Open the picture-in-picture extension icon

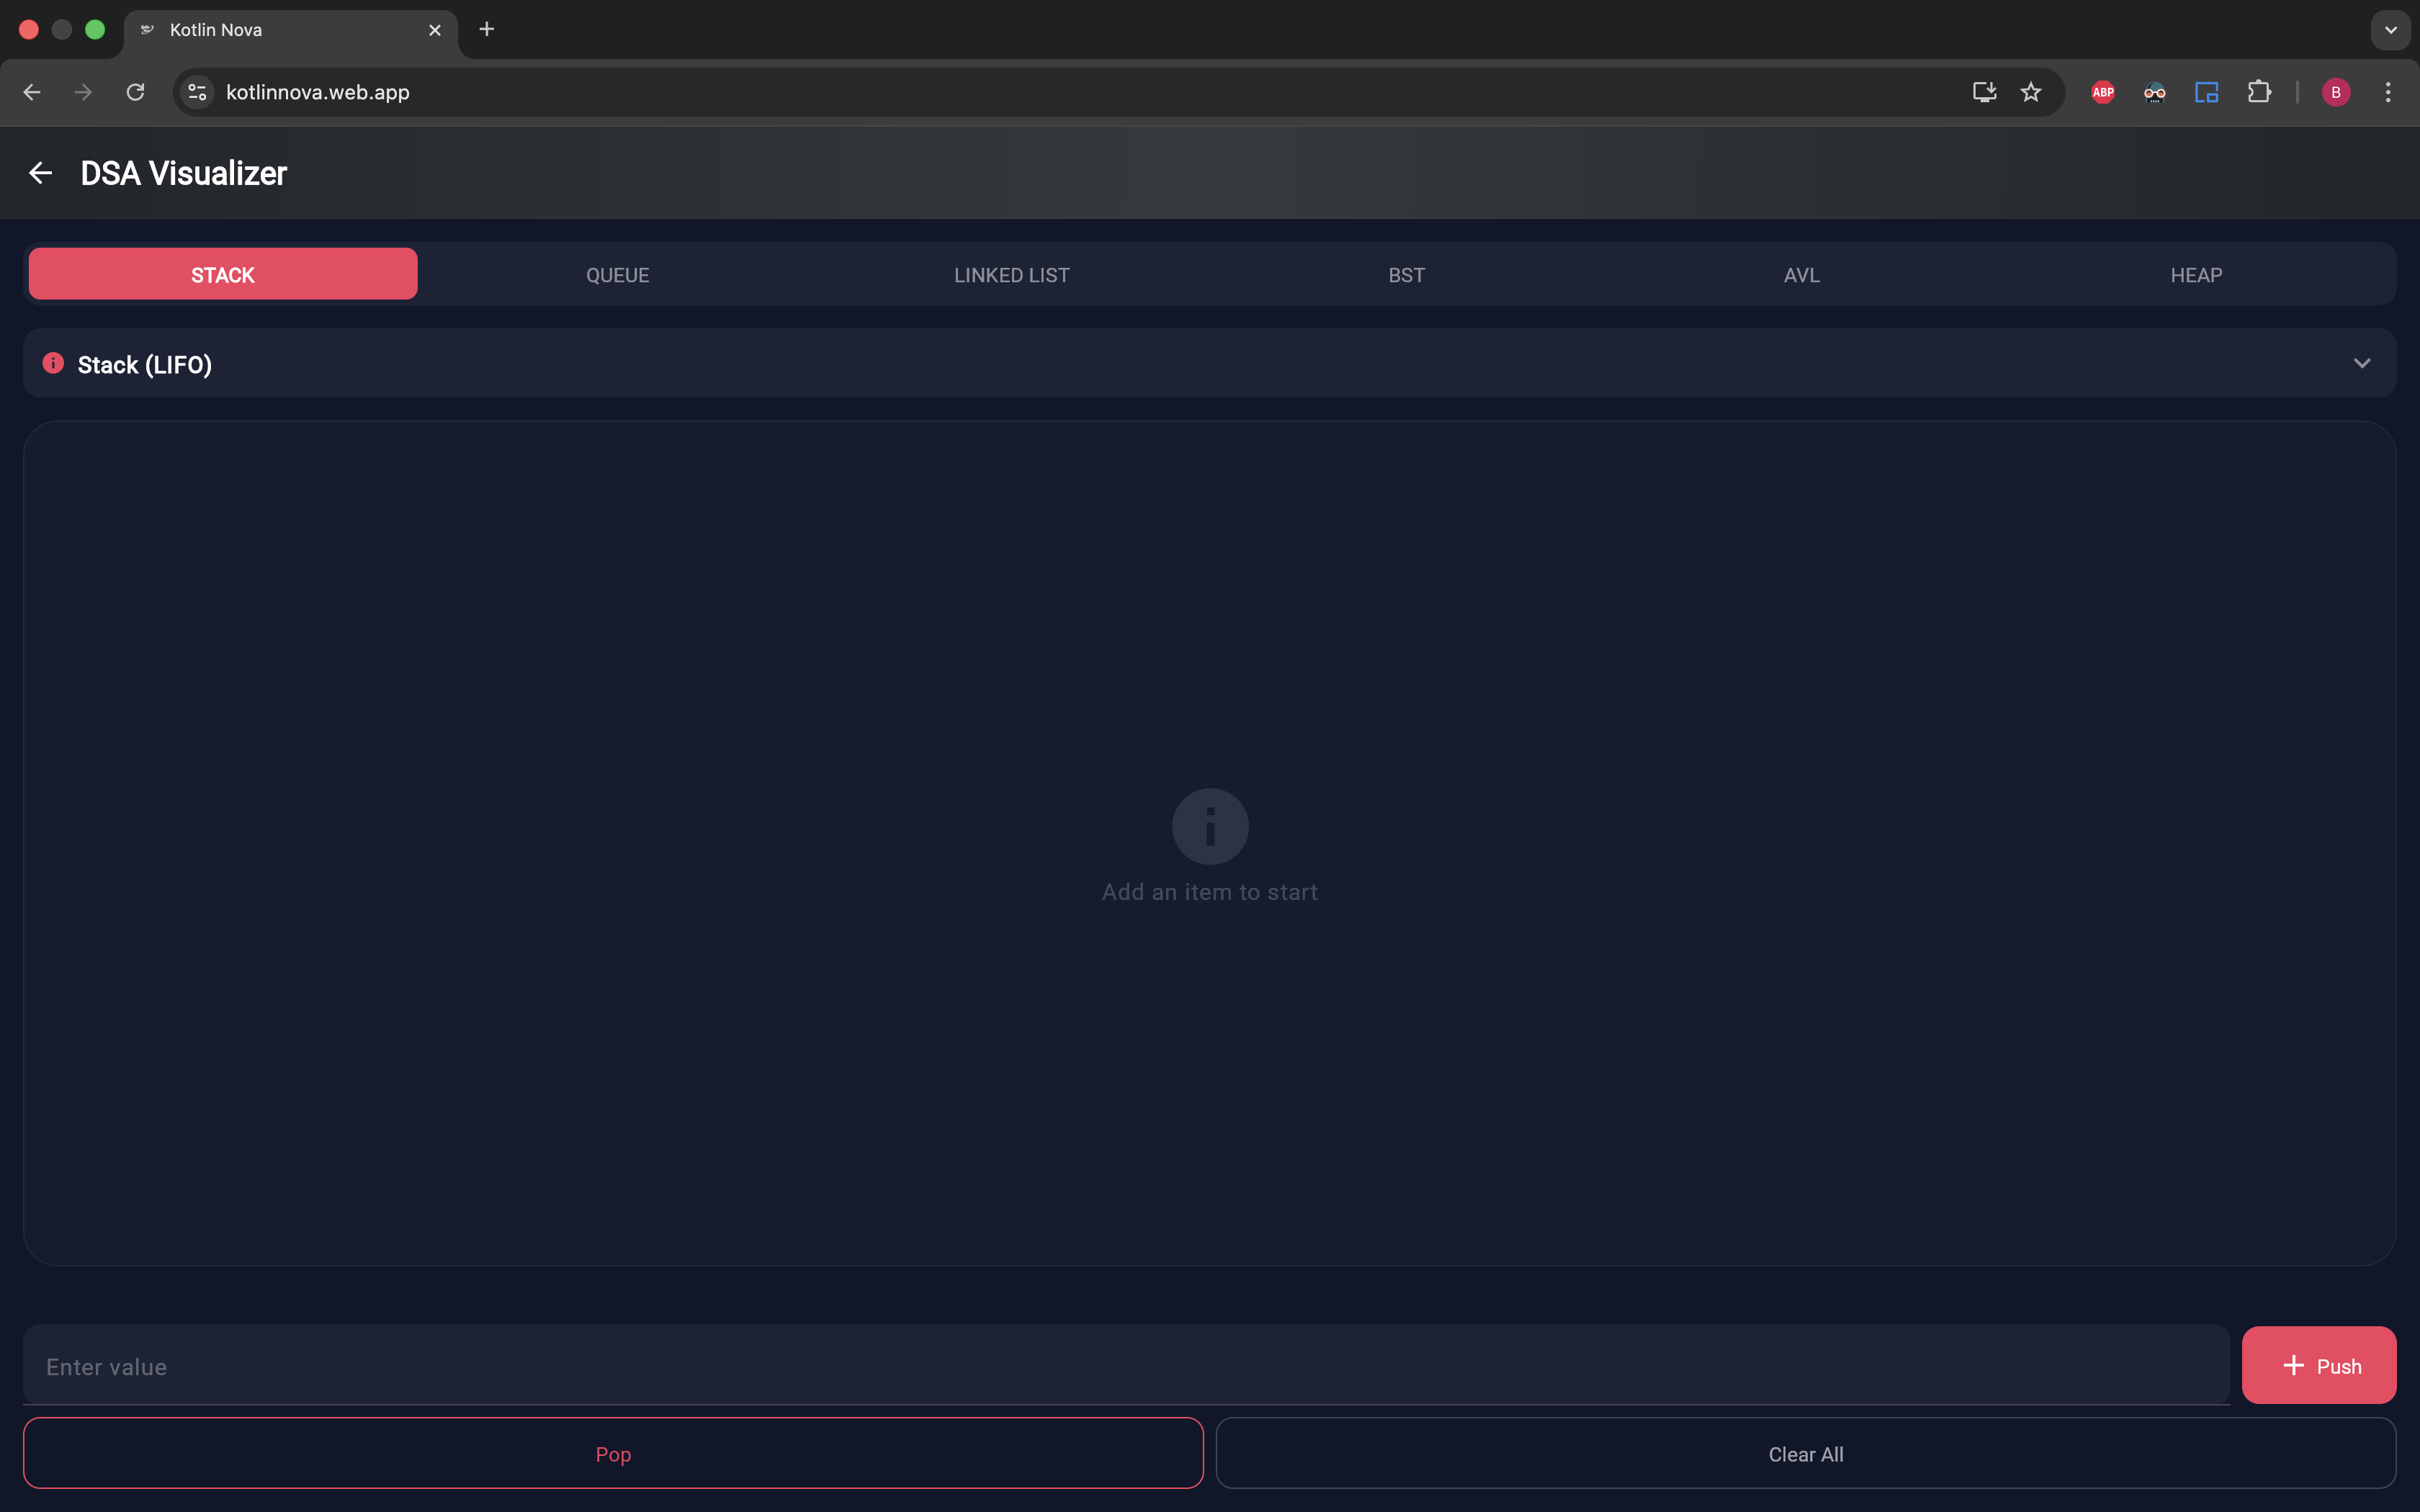[x=2207, y=91]
